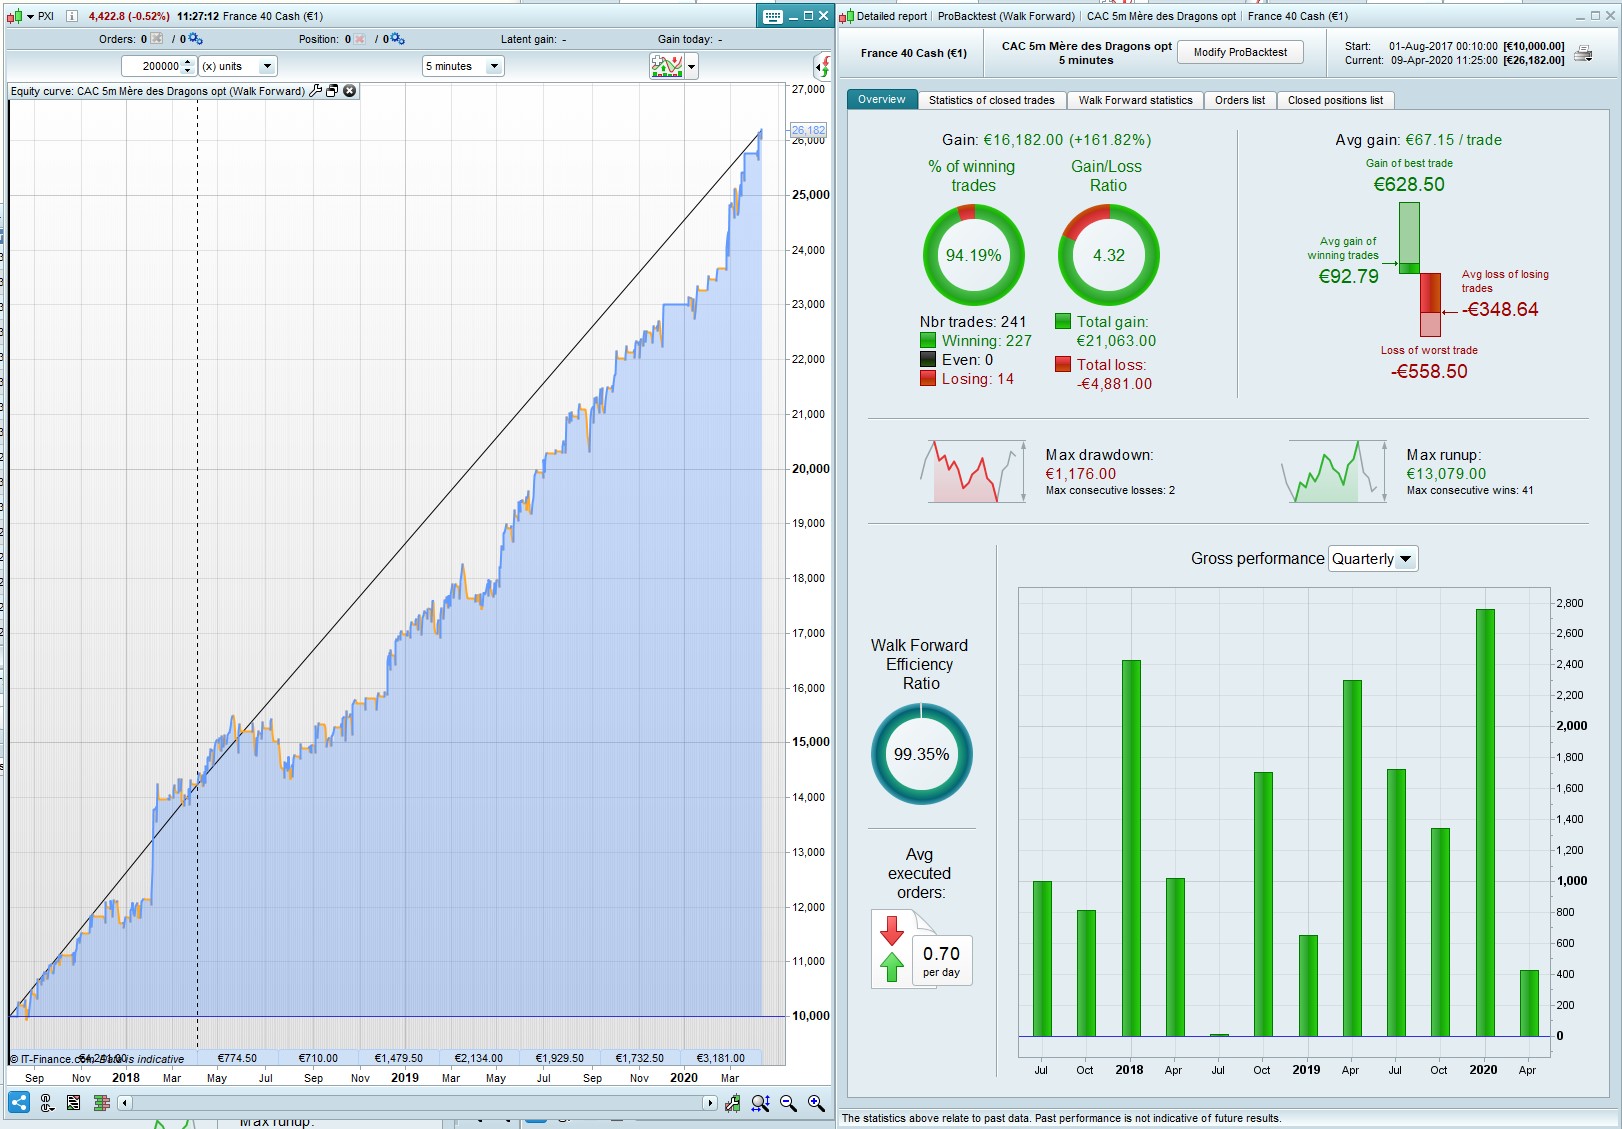Screen dimensions: 1622x1129
Task: Open the drawing objects tool icon
Action: click(46, 1103)
